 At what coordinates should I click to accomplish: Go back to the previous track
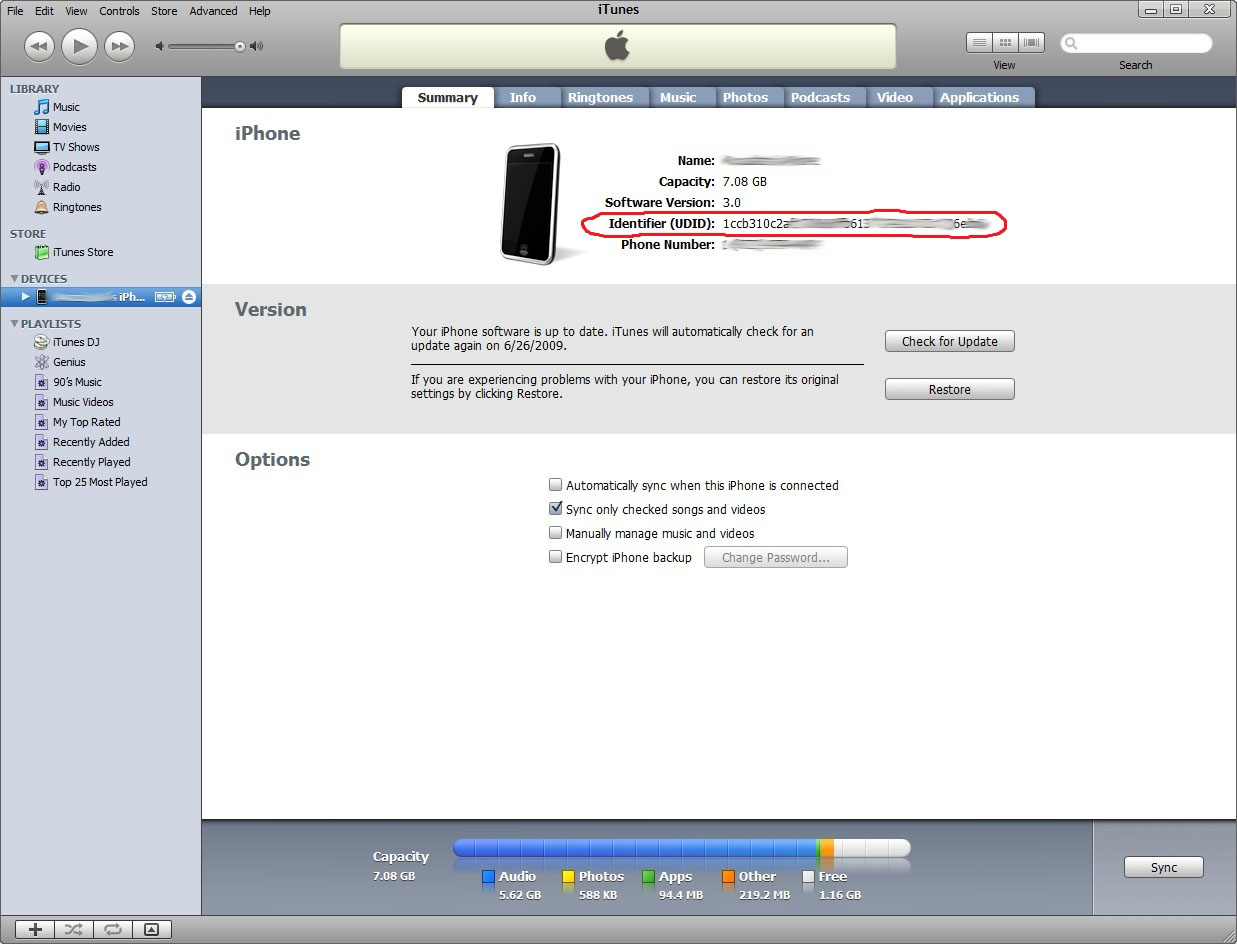pos(38,46)
